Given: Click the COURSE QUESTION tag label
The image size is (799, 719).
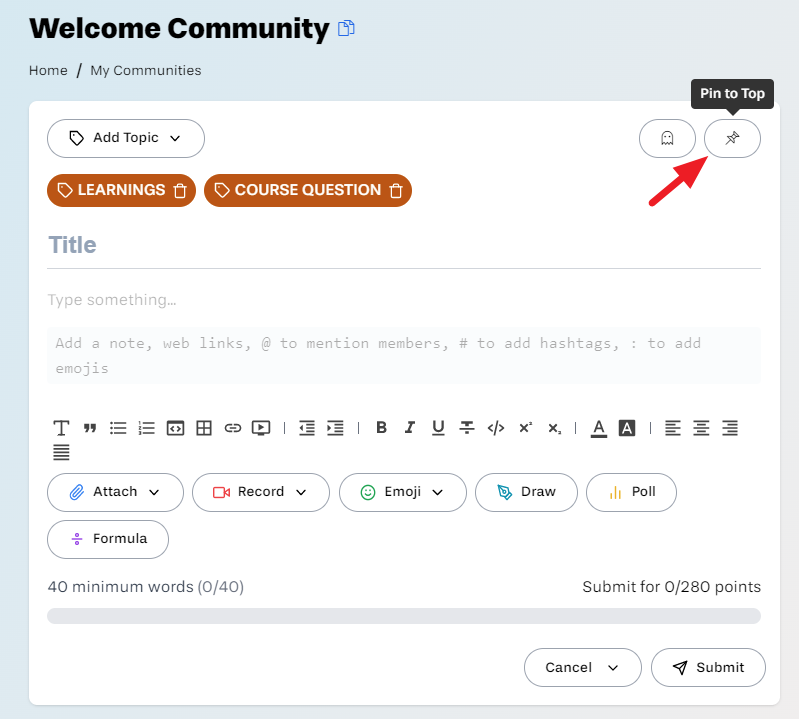Looking at the screenshot, I should tap(308, 190).
